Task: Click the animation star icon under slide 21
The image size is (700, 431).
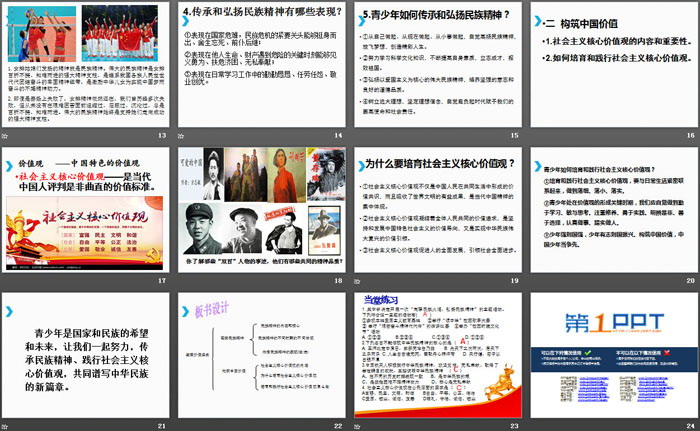Action: 4,427
